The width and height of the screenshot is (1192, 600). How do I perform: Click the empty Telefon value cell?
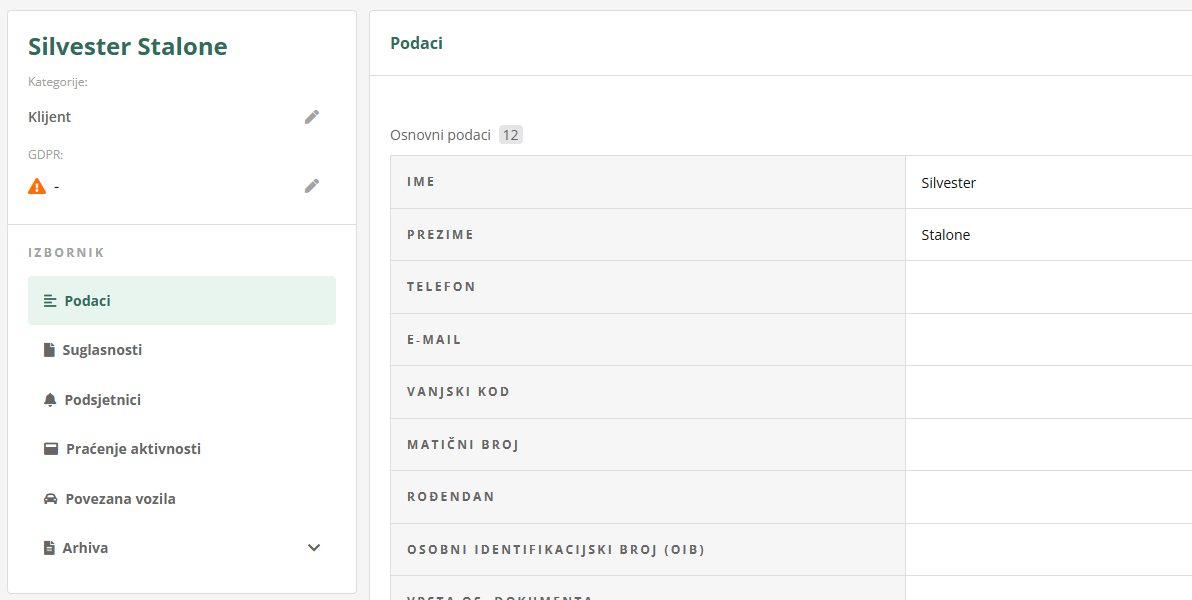point(1048,287)
